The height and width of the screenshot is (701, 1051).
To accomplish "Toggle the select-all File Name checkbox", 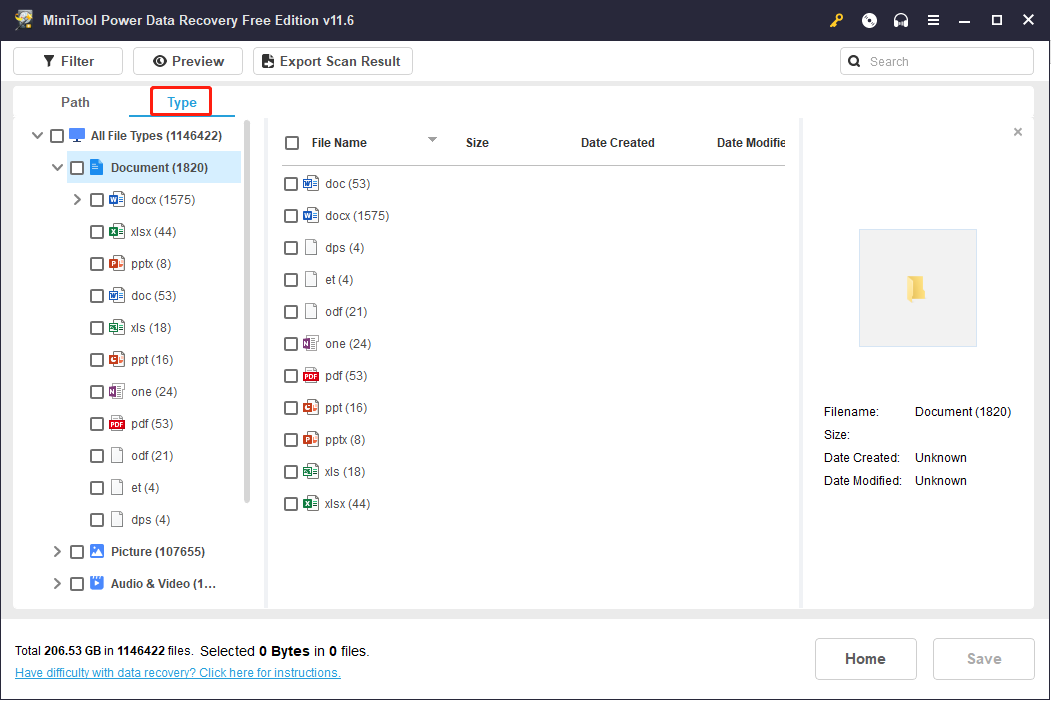I will click(x=292, y=143).
